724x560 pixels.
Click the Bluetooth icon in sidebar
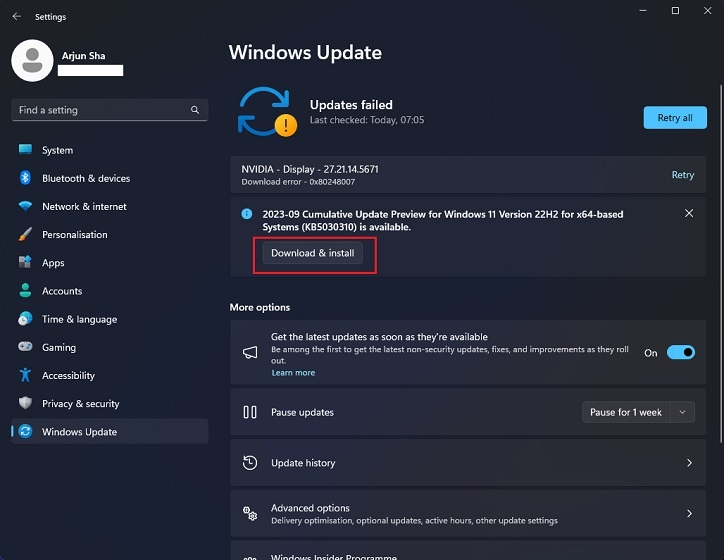[x=25, y=178]
